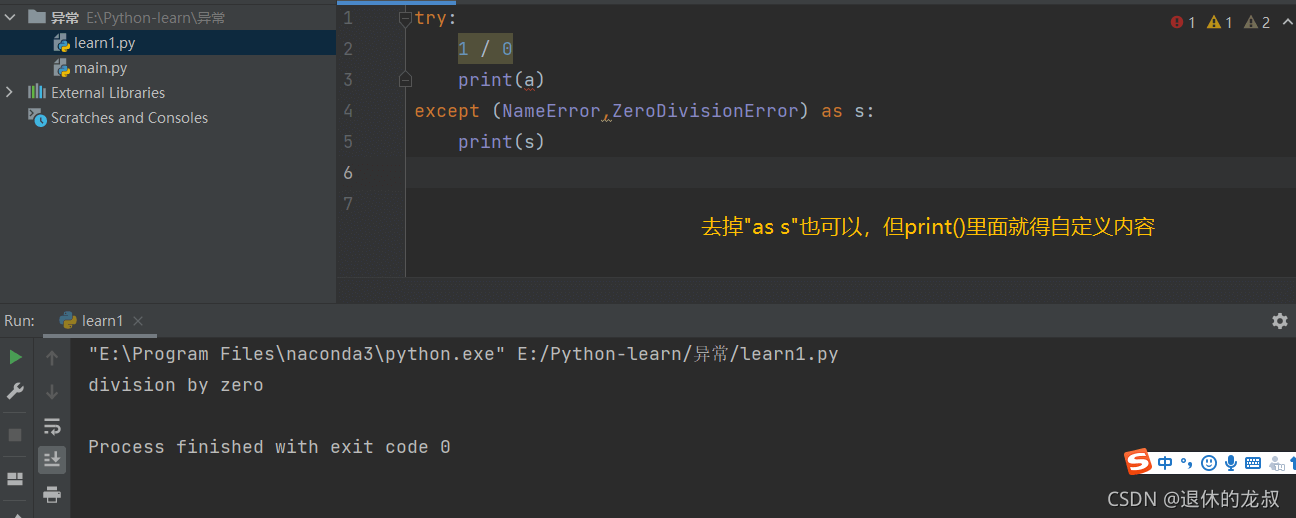Image resolution: width=1296 pixels, height=518 pixels.
Task: Click the Sogou voice input microphone icon
Action: (x=1231, y=463)
